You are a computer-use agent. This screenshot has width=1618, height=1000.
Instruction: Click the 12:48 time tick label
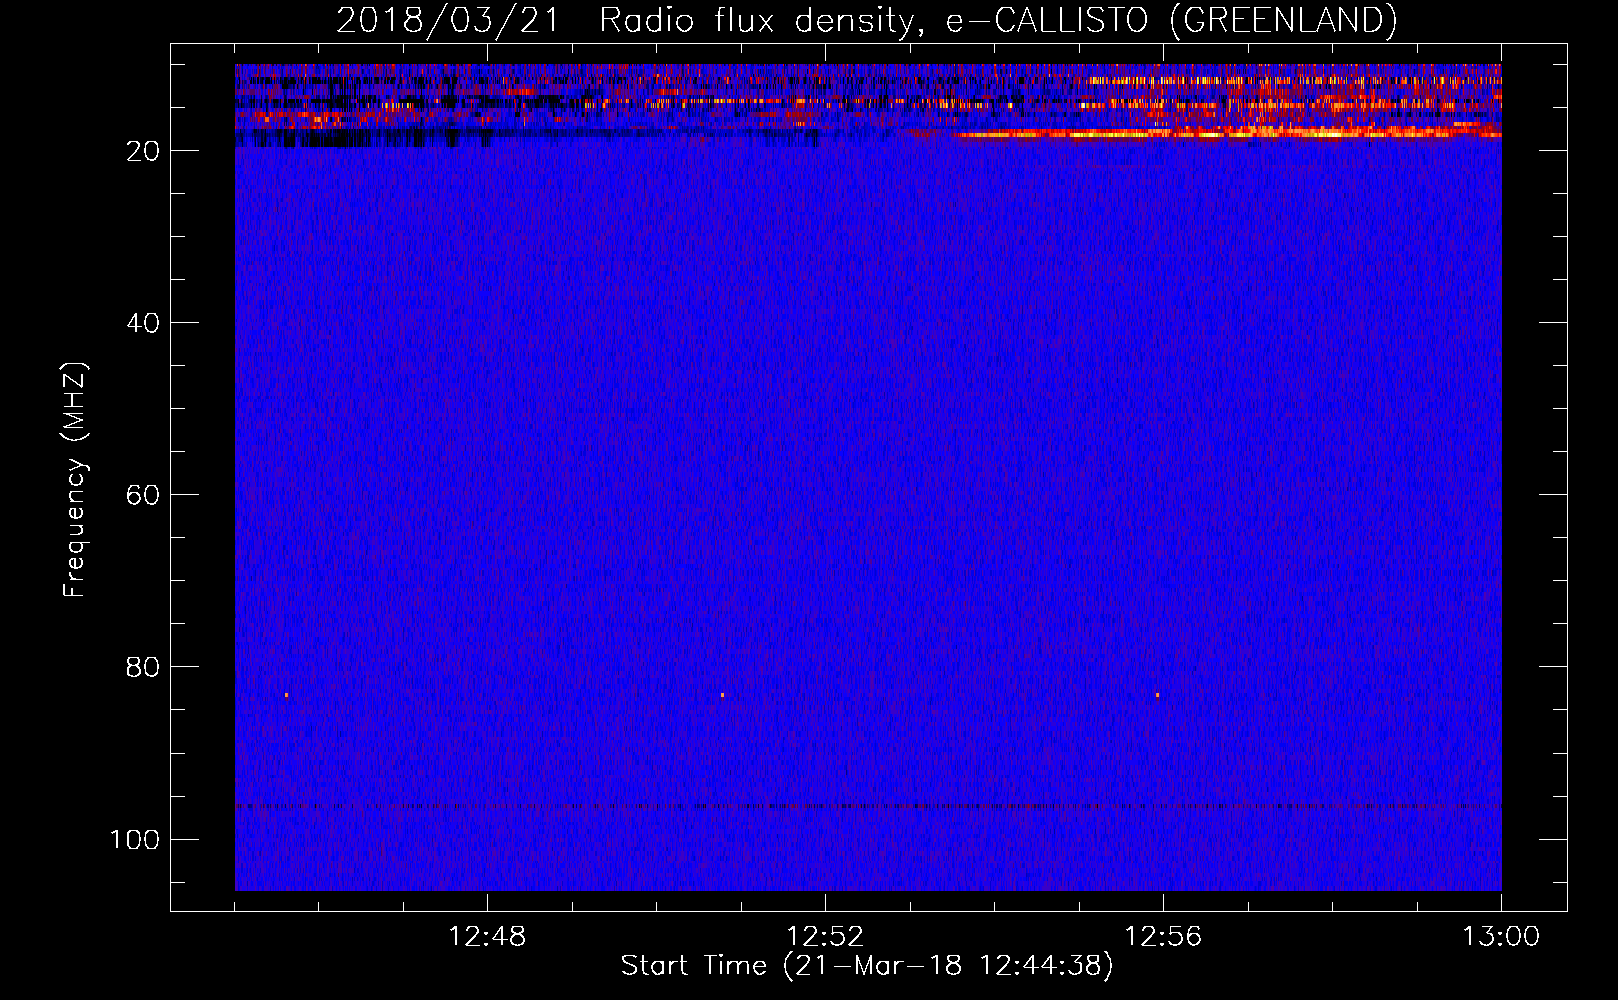point(487,937)
